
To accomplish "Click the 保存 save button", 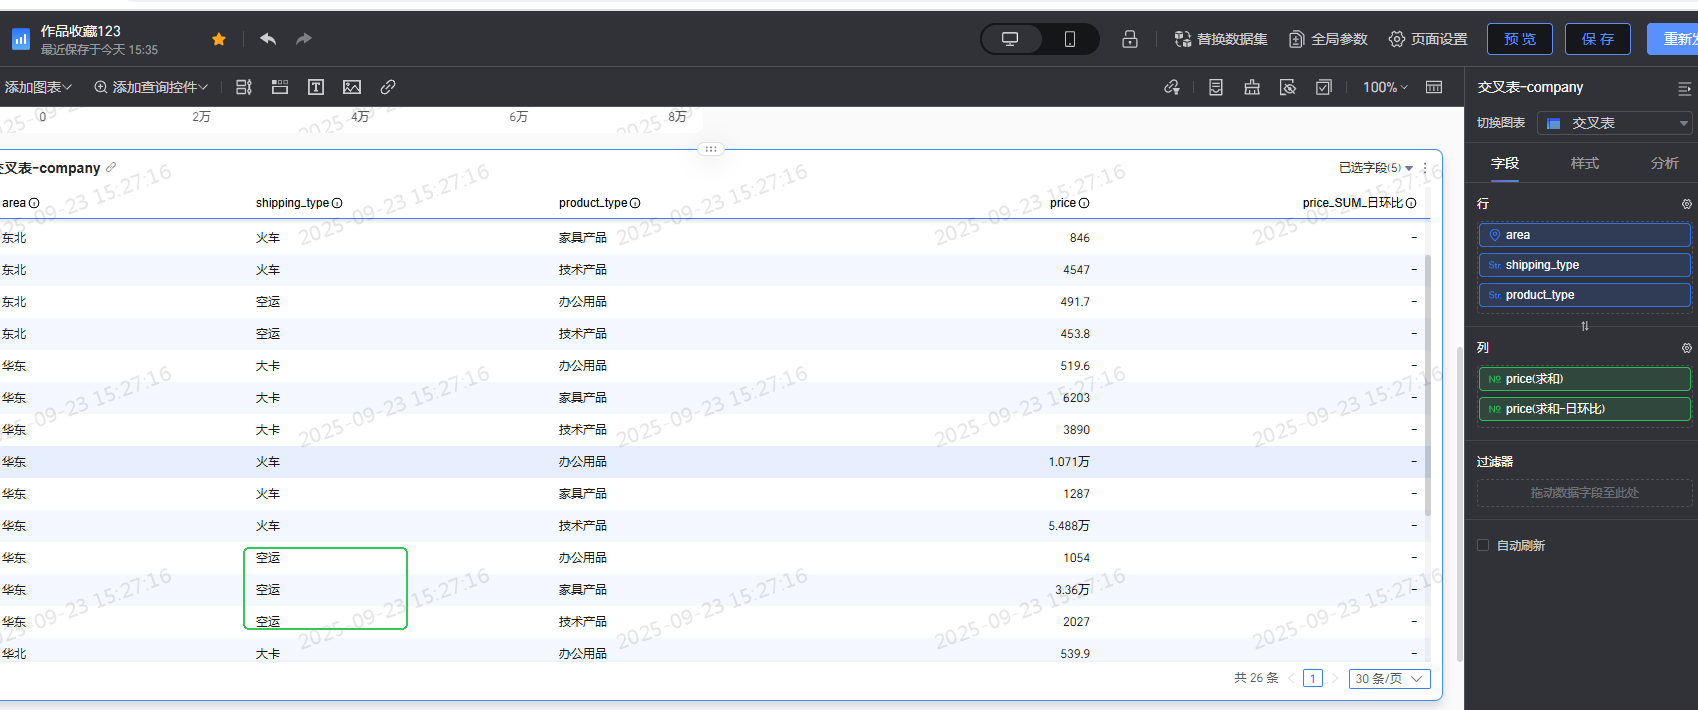I will [x=1597, y=39].
